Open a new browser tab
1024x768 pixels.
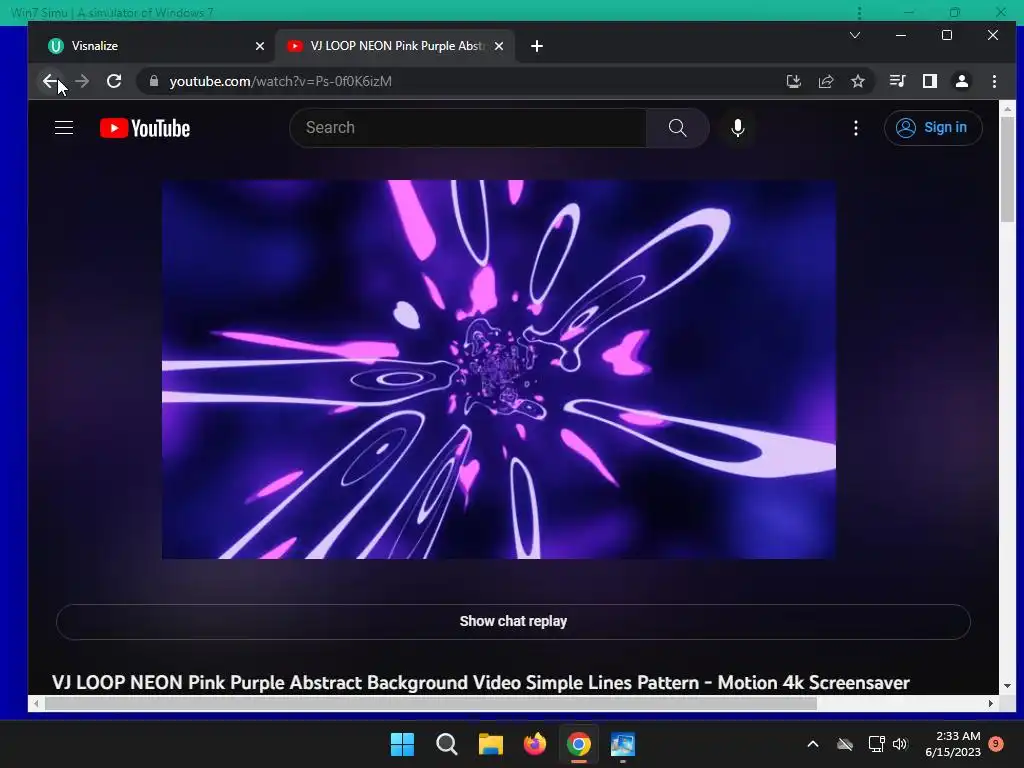pos(537,46)
